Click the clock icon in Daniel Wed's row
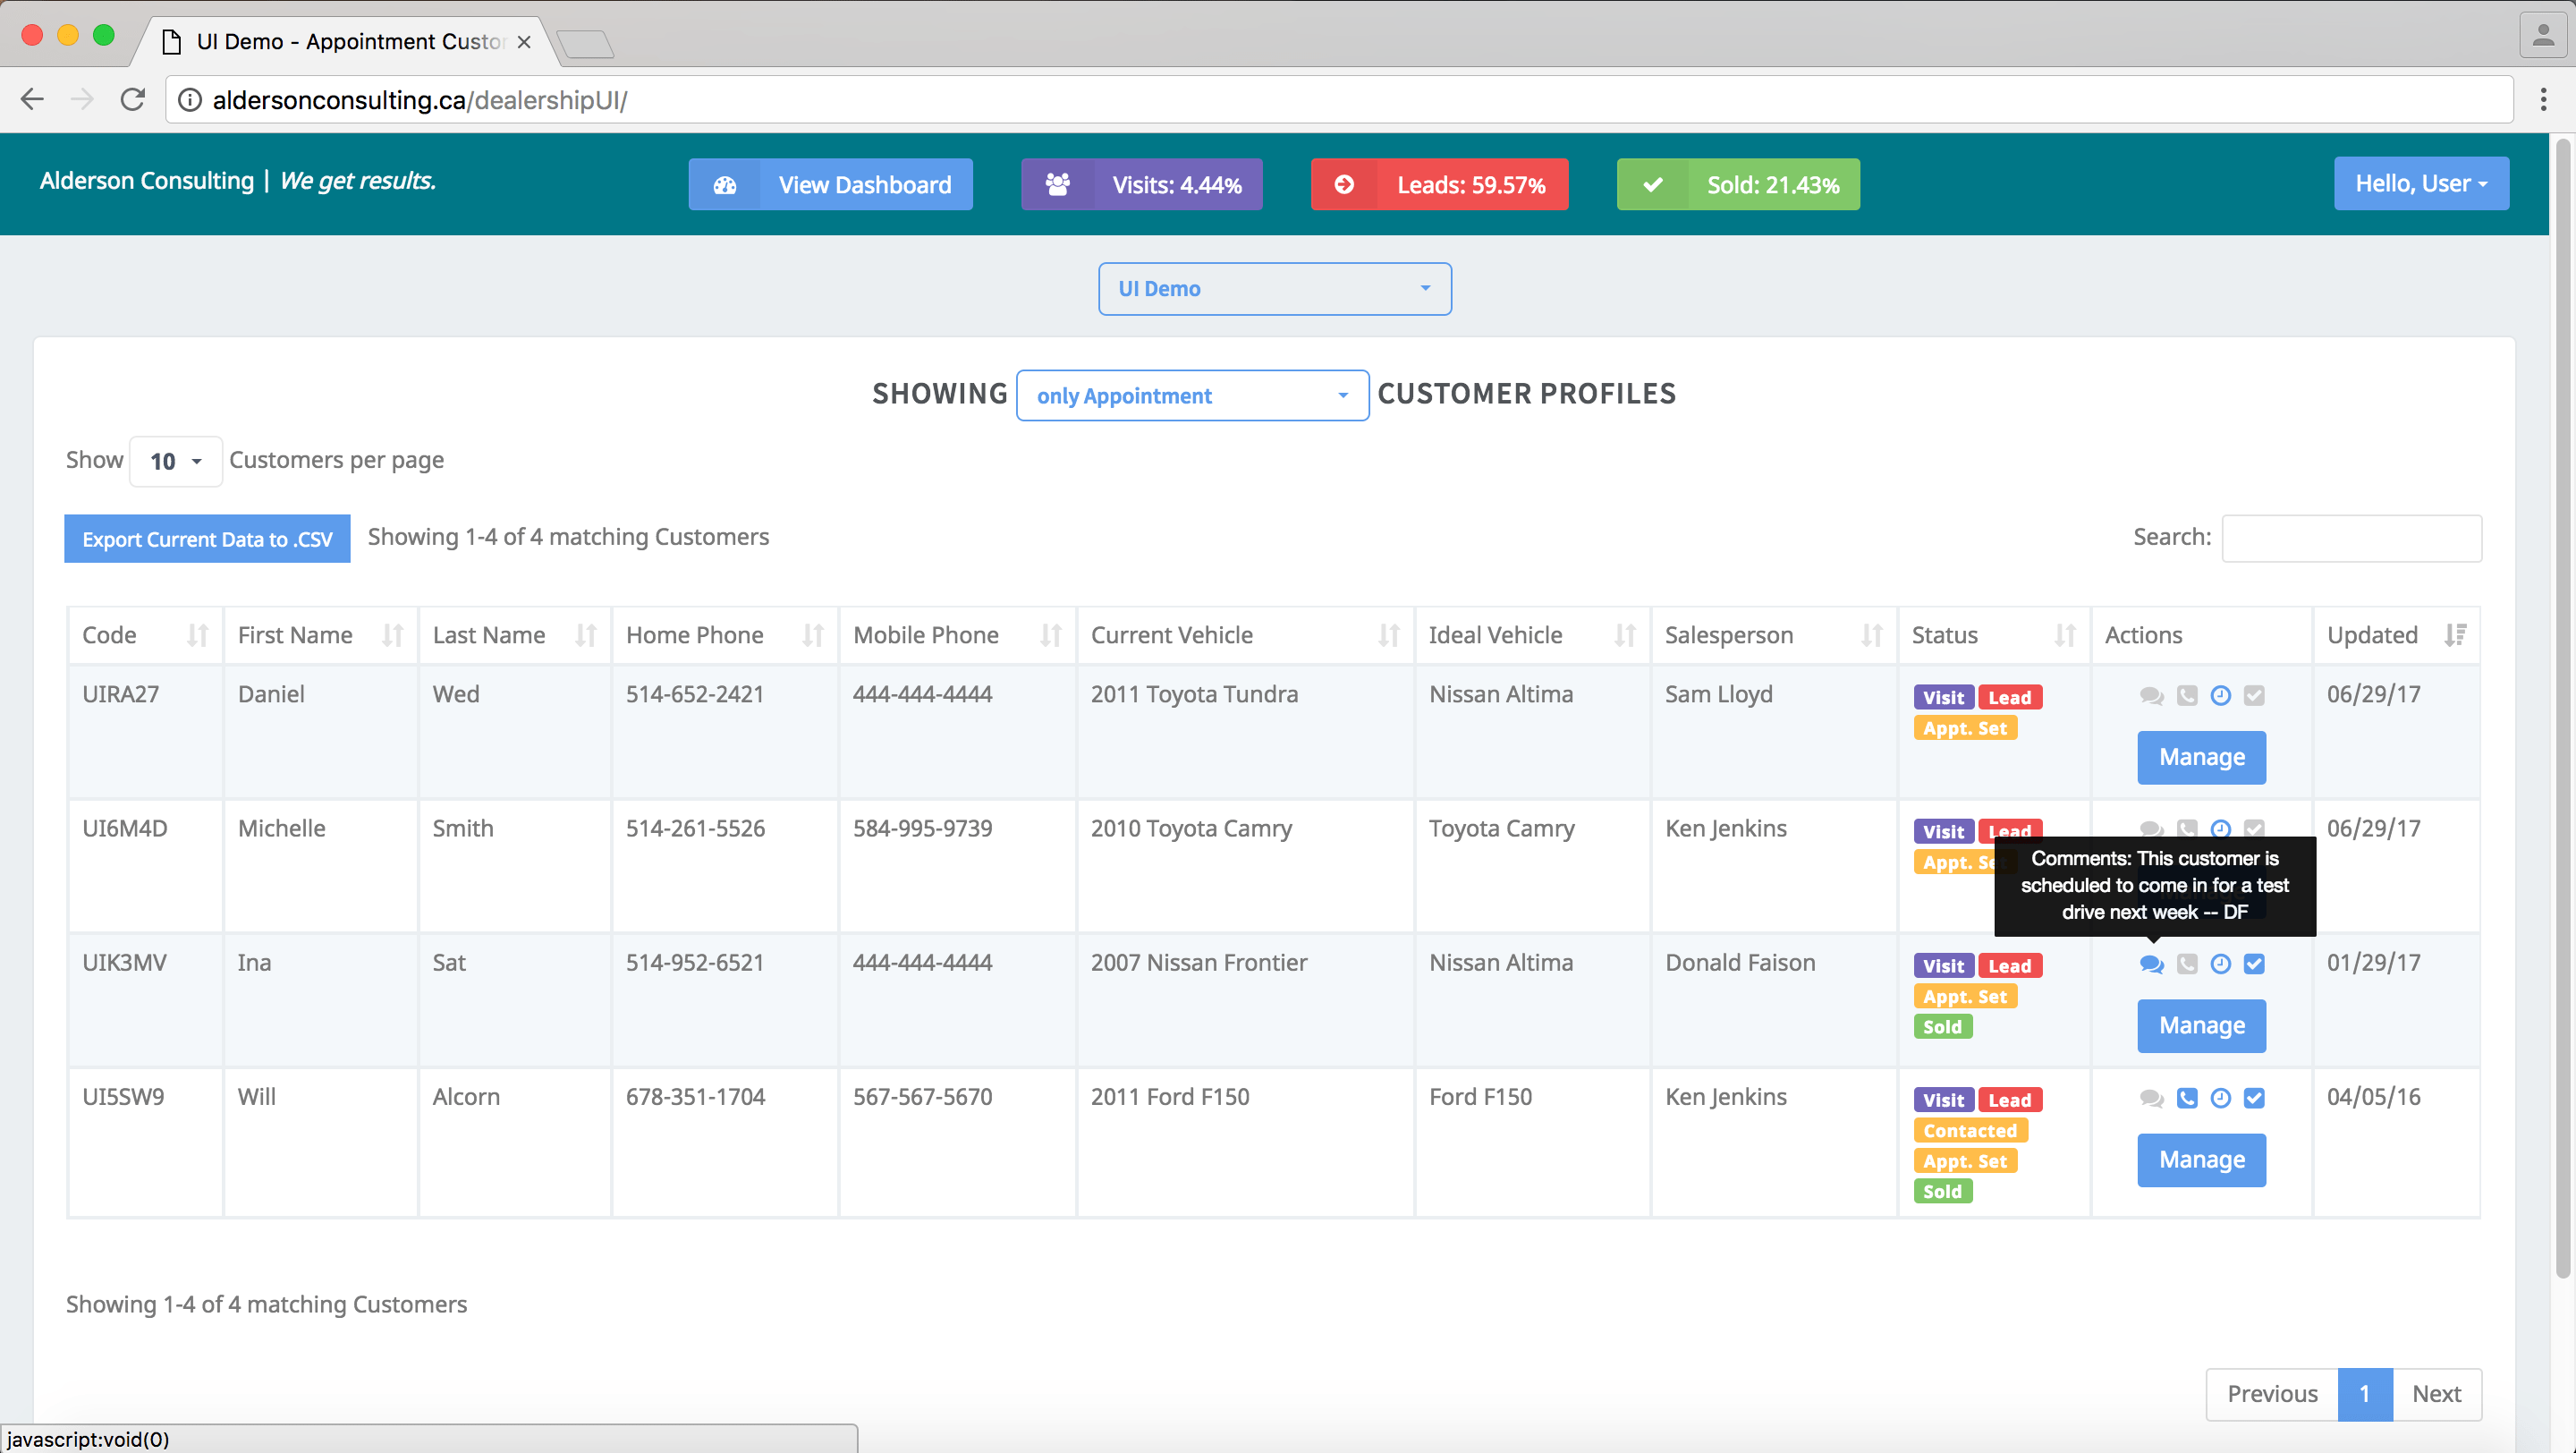 (2220, 695)
